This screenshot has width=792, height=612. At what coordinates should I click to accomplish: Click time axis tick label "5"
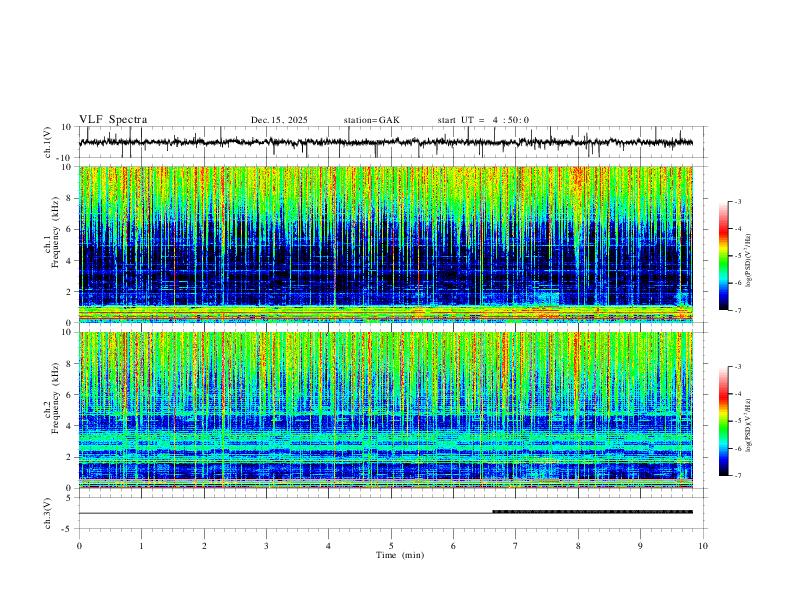[x=391, y=546]
